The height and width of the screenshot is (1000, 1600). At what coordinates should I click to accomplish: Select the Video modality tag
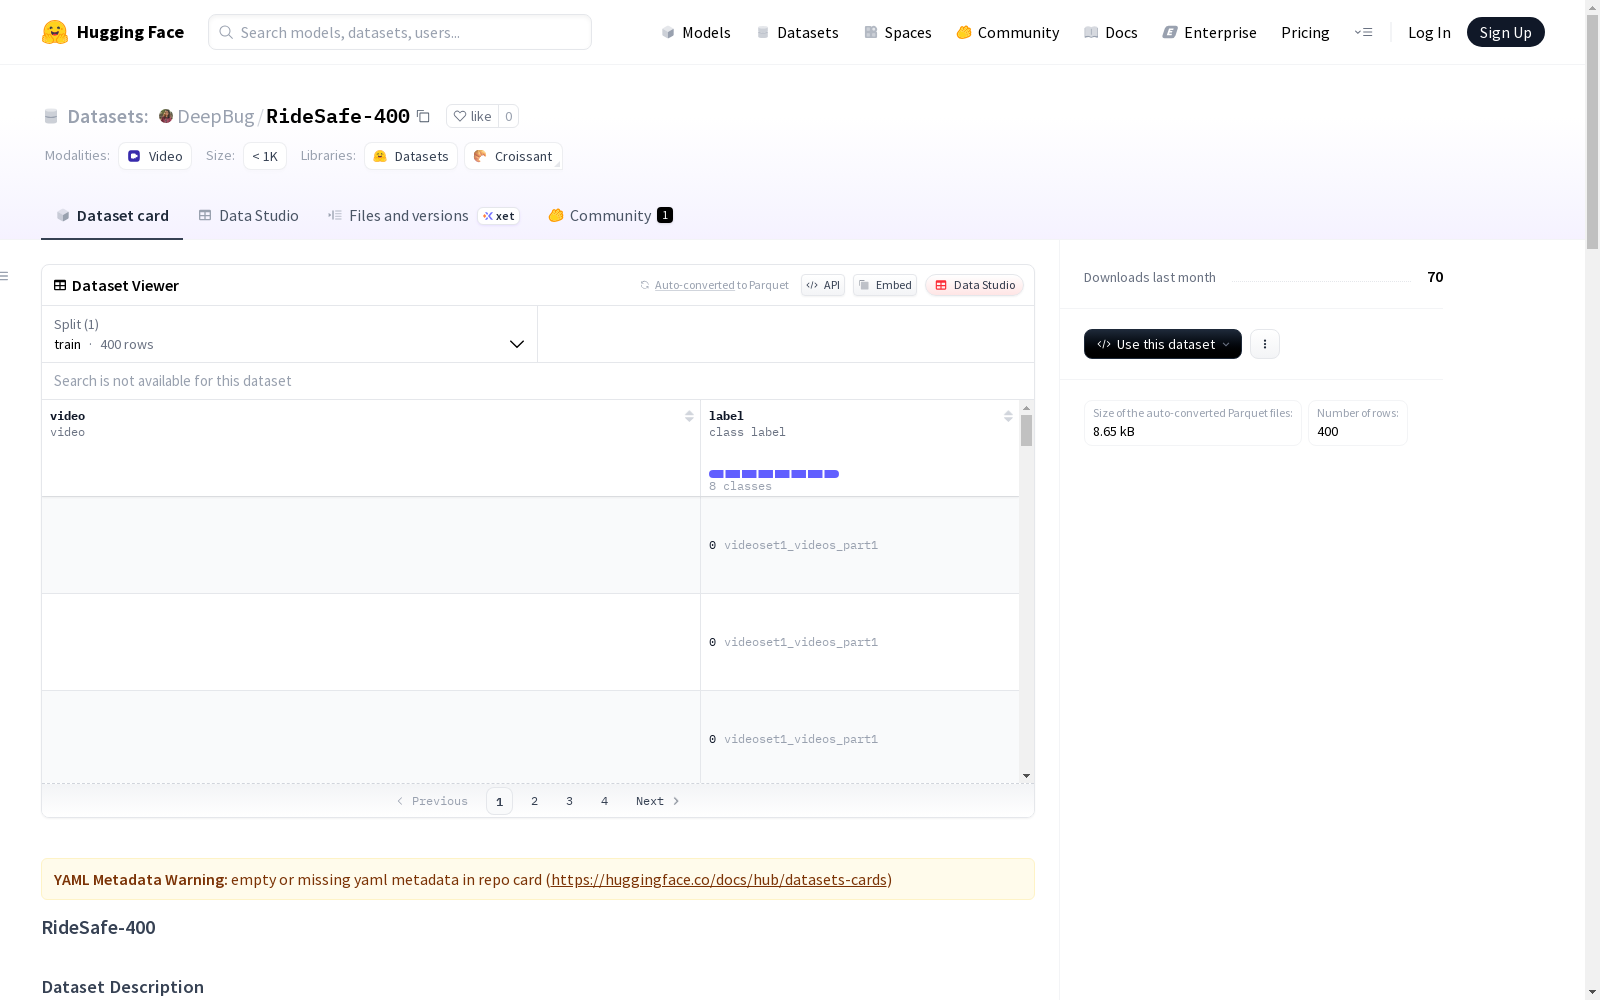pos(155,156)
